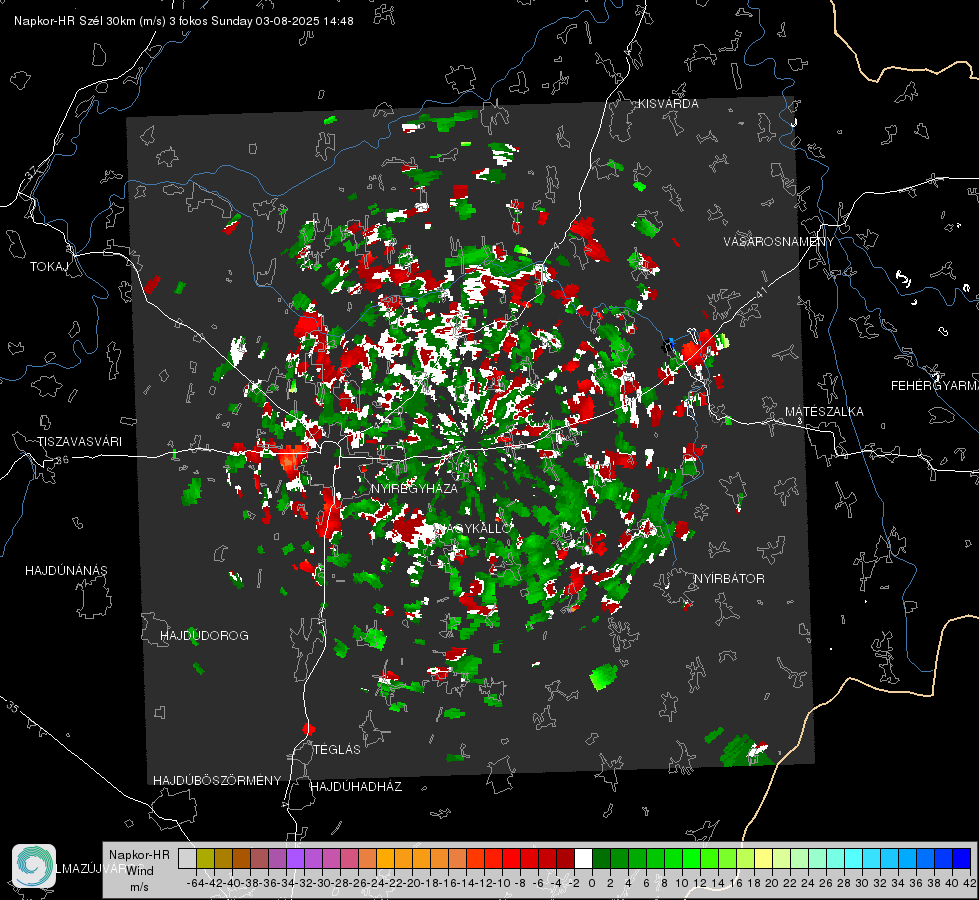This screenshot has height=900, width=979.
Task: Click the HAJDÚBÖSZÖRMÉNY town label
Action: (217, 781)
